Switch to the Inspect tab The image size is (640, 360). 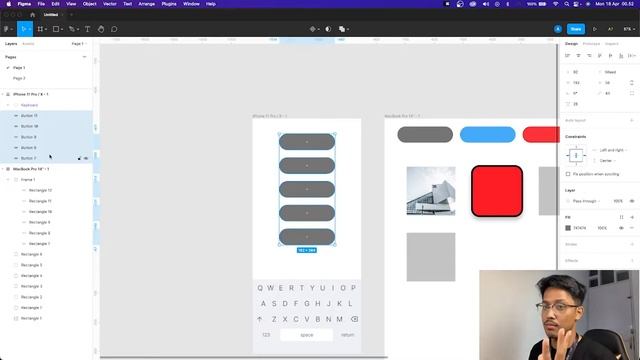[x=611, y=44]
